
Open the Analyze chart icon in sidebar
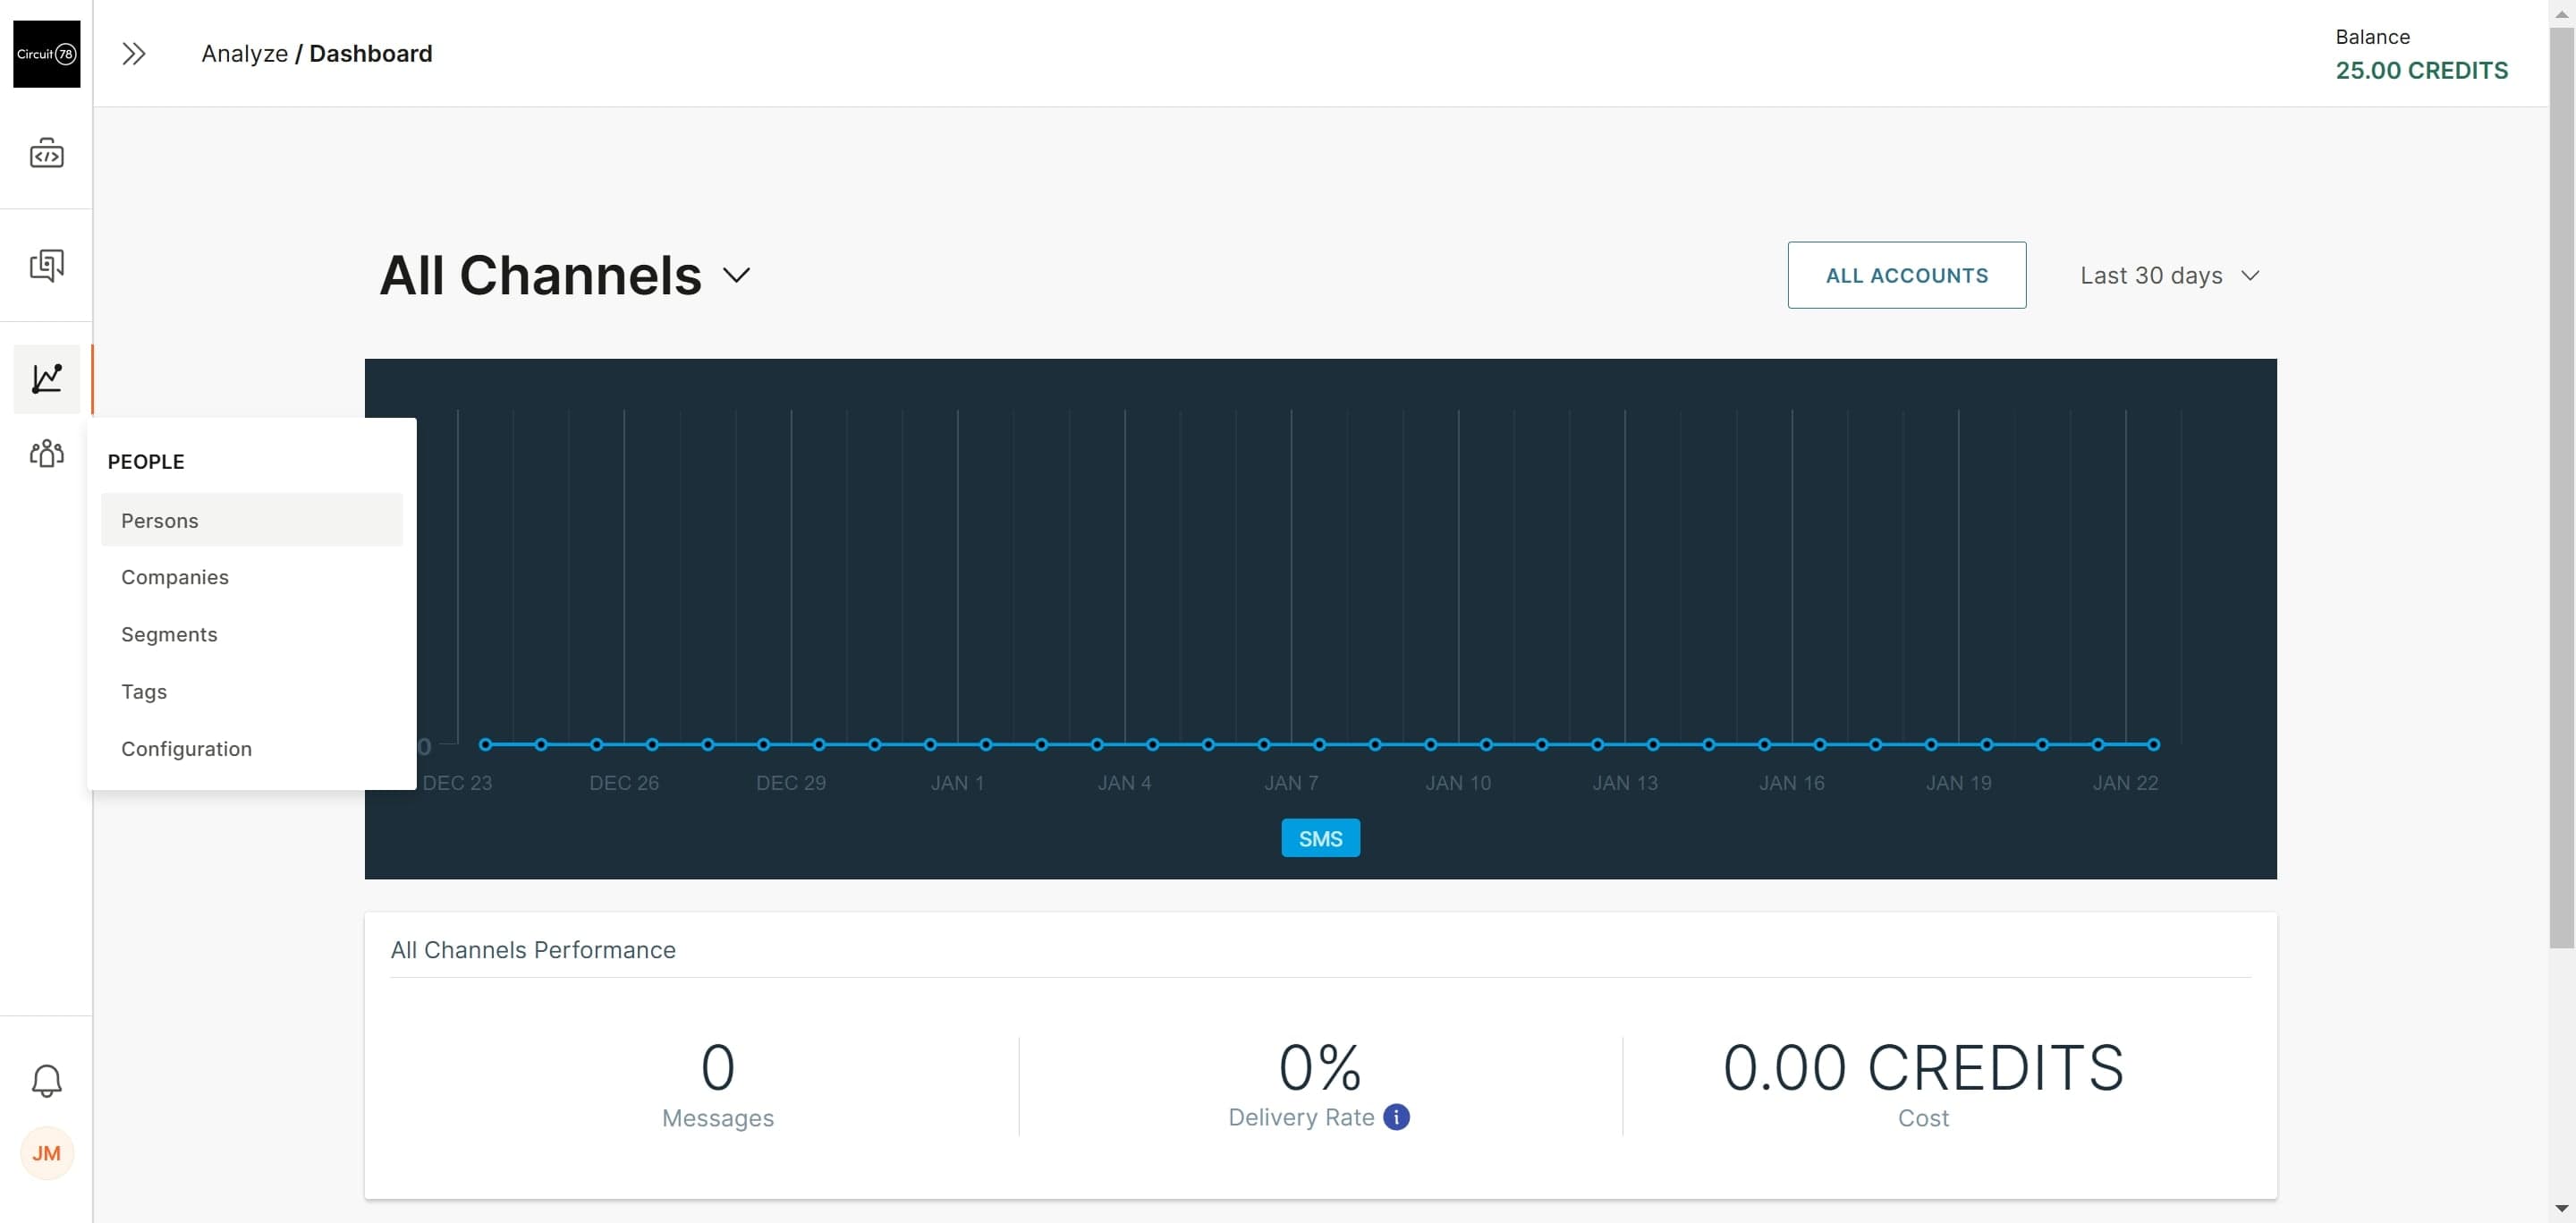[x=46, y=379]
